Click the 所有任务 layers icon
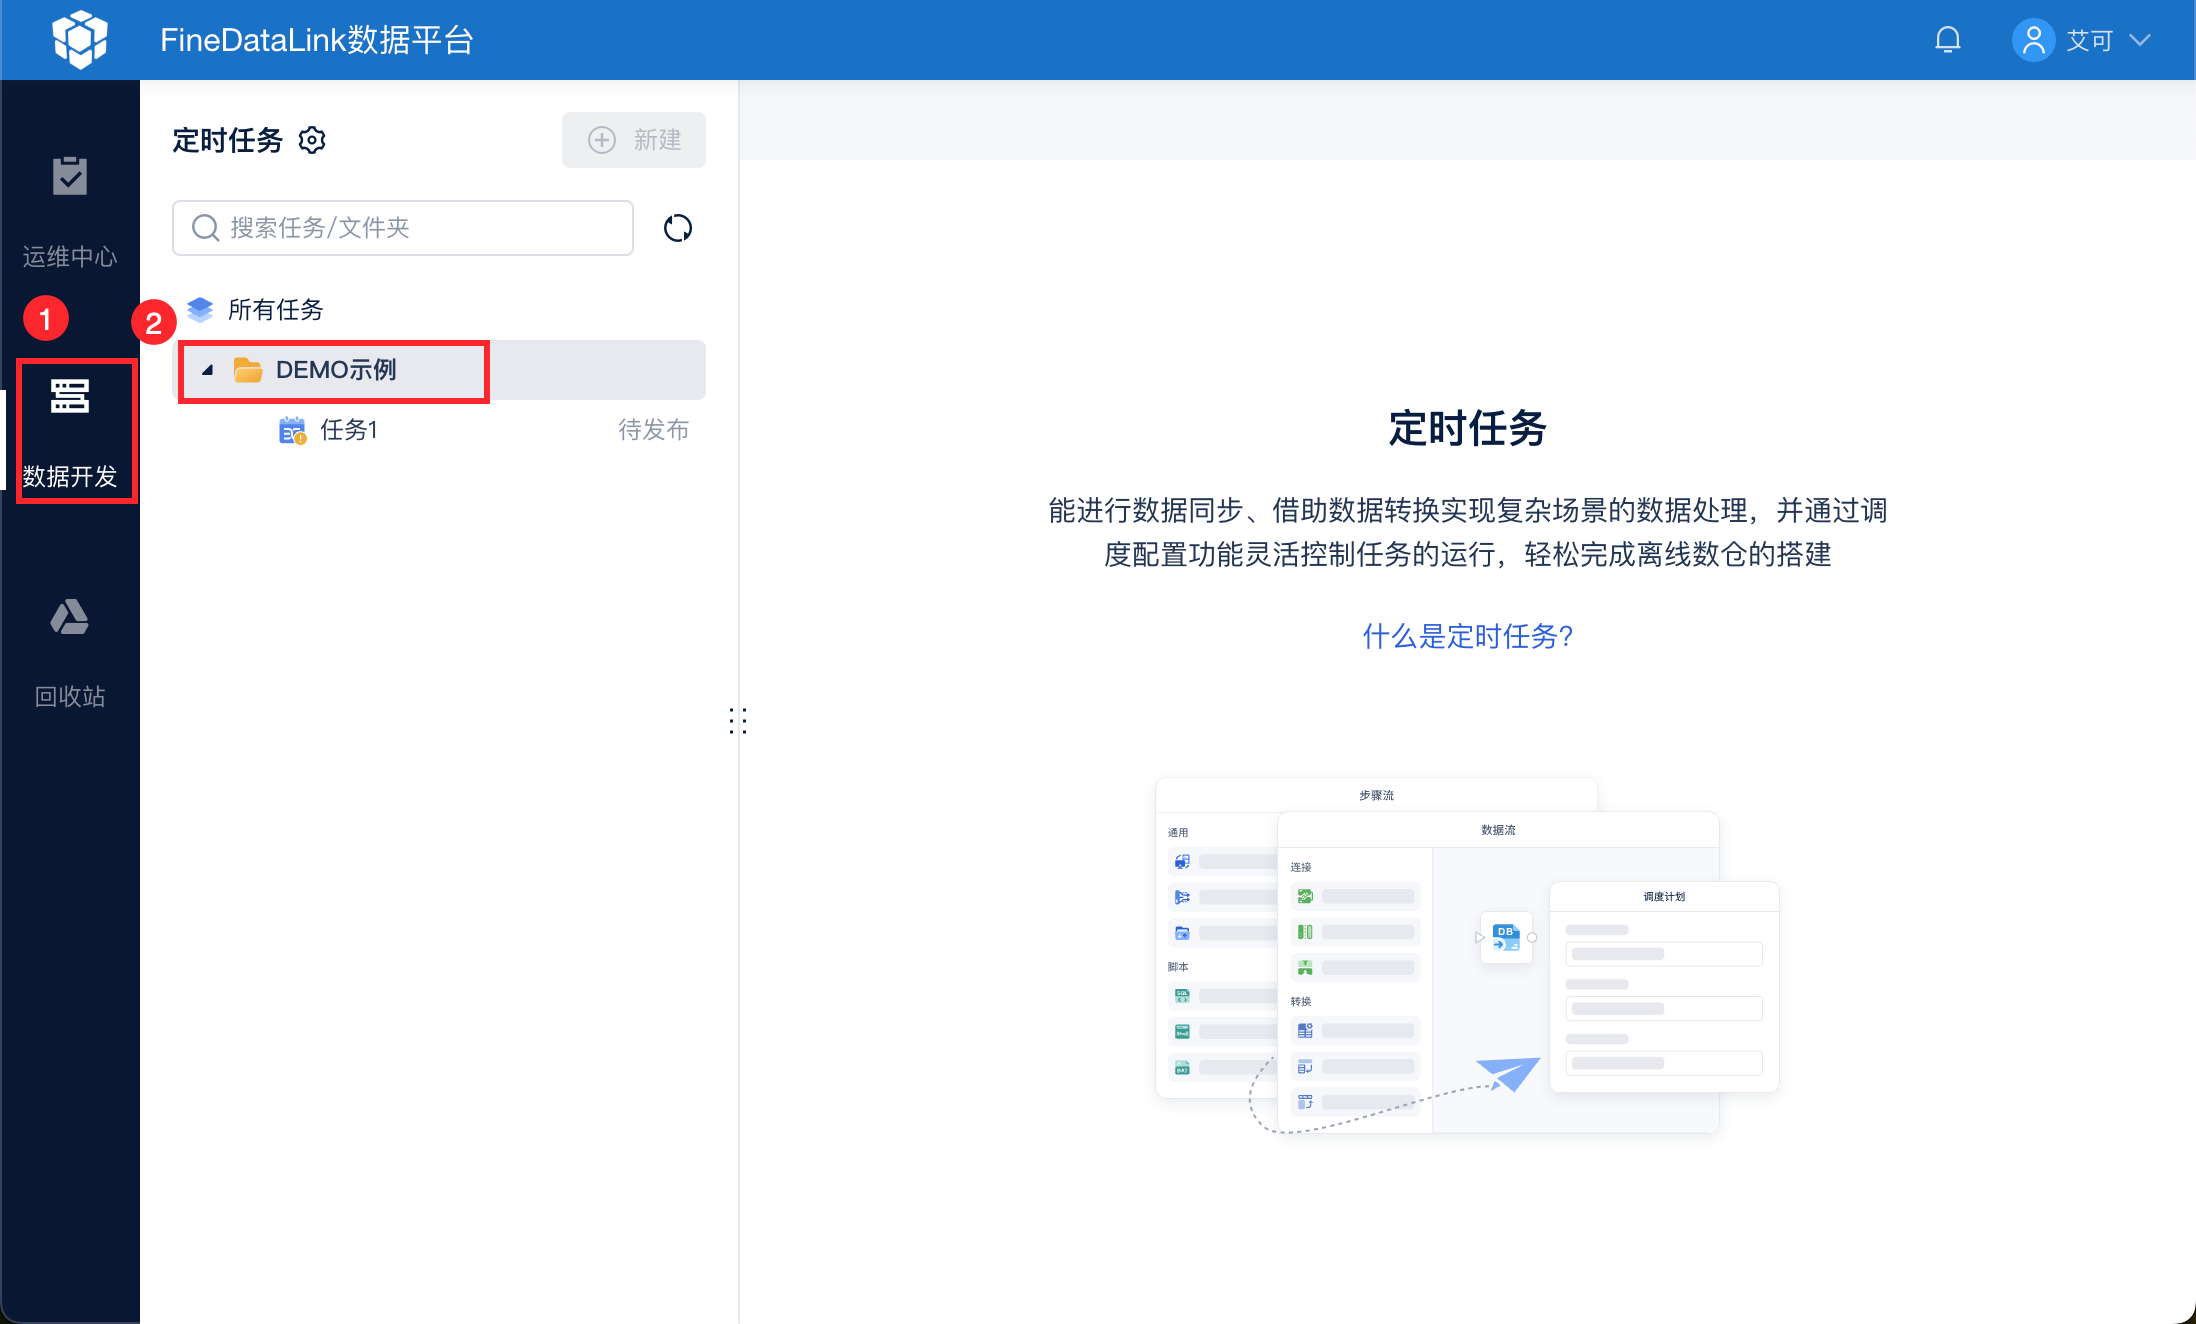The height and width of the screenshot is (1324, 2196). [x=200, y=310]
